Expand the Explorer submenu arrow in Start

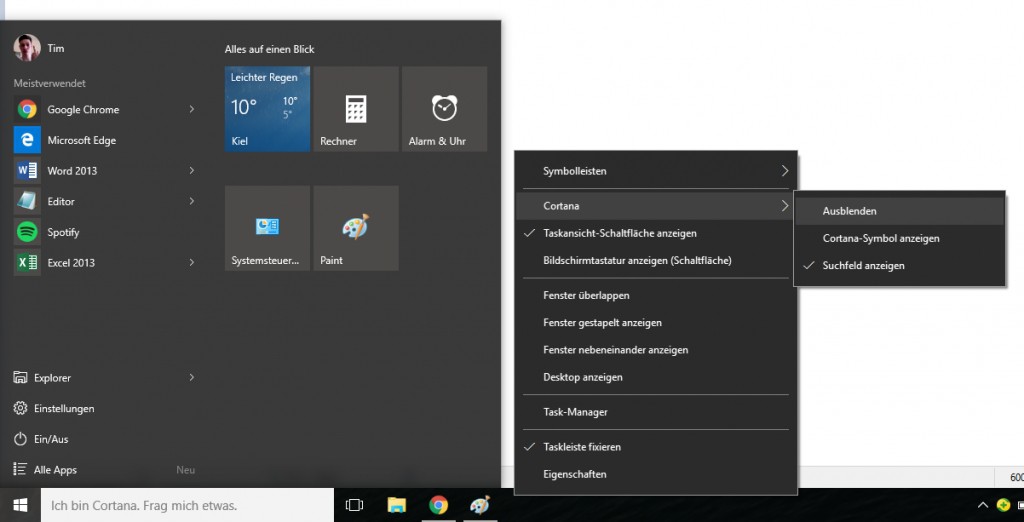(x=191, y=378)
